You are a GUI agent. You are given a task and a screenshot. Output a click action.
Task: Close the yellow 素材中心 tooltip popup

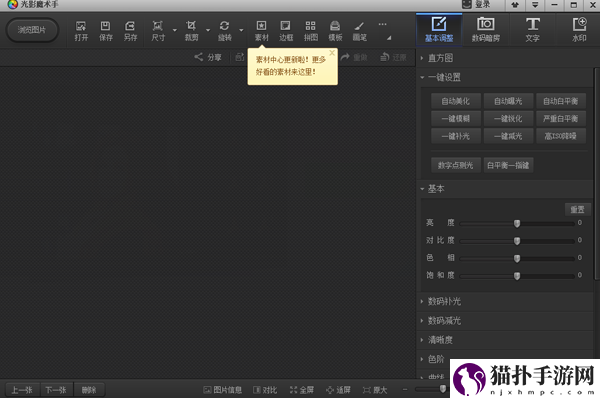pos(332,53)
